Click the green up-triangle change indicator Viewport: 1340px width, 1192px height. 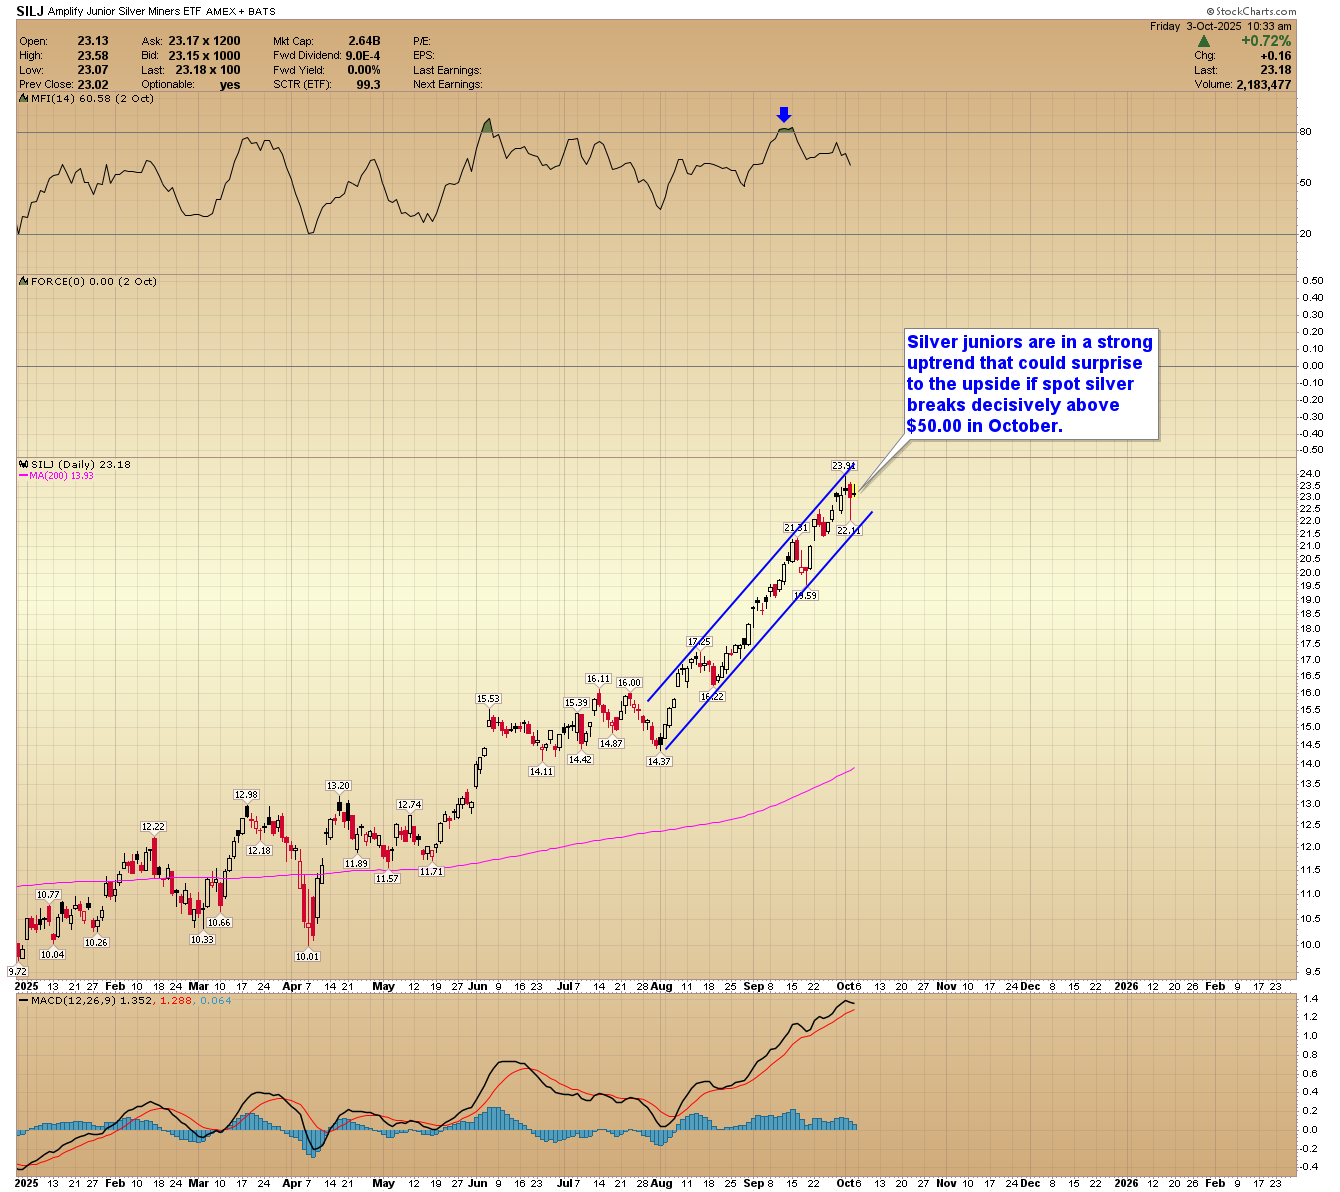click(x=1204, y=41)
